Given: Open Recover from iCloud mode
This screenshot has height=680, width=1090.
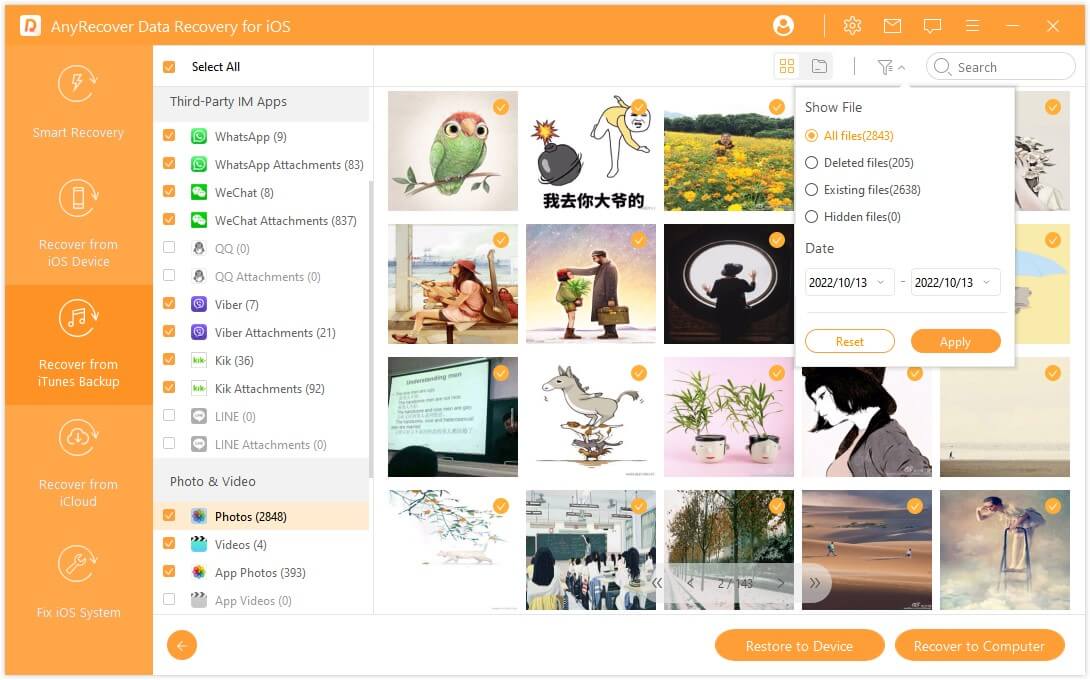Looking at the screenshot, I should 77,460.
